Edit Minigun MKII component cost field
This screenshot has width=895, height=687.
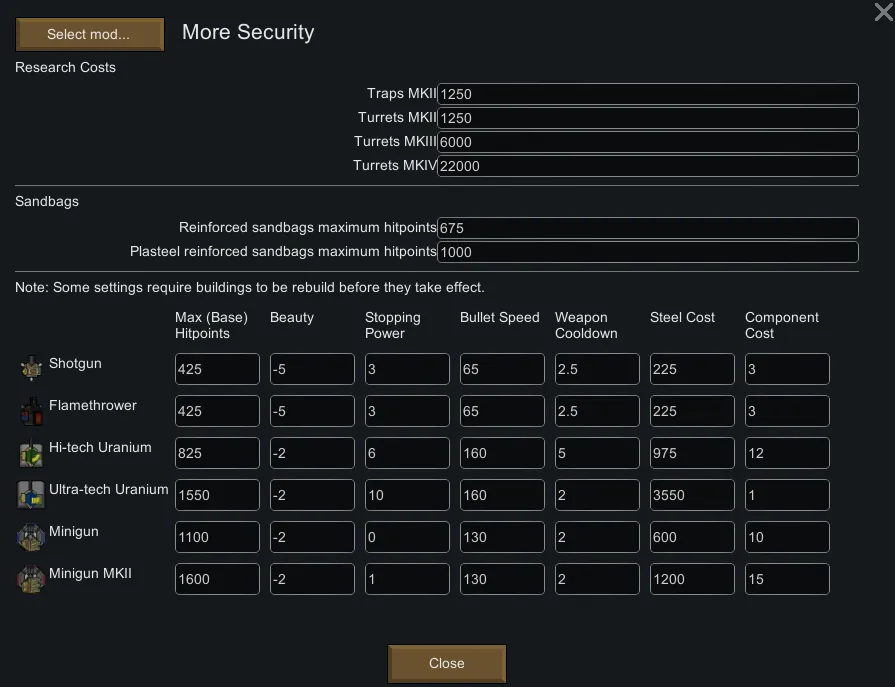click(x=787, y=579)
